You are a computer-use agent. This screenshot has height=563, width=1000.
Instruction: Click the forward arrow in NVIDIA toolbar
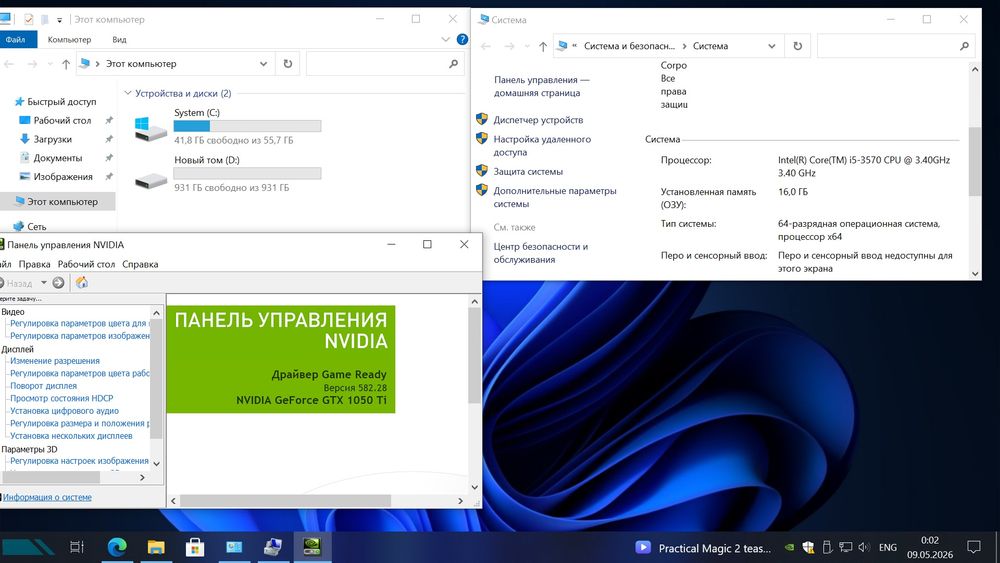(58, 282)
